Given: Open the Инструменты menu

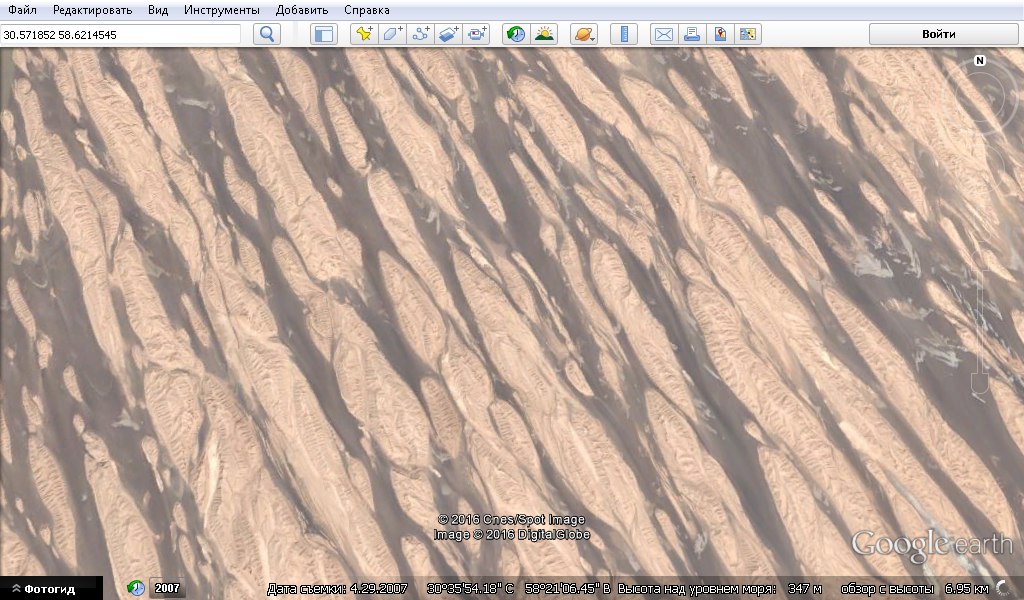Looking at the screenshot, I should 221,10.
